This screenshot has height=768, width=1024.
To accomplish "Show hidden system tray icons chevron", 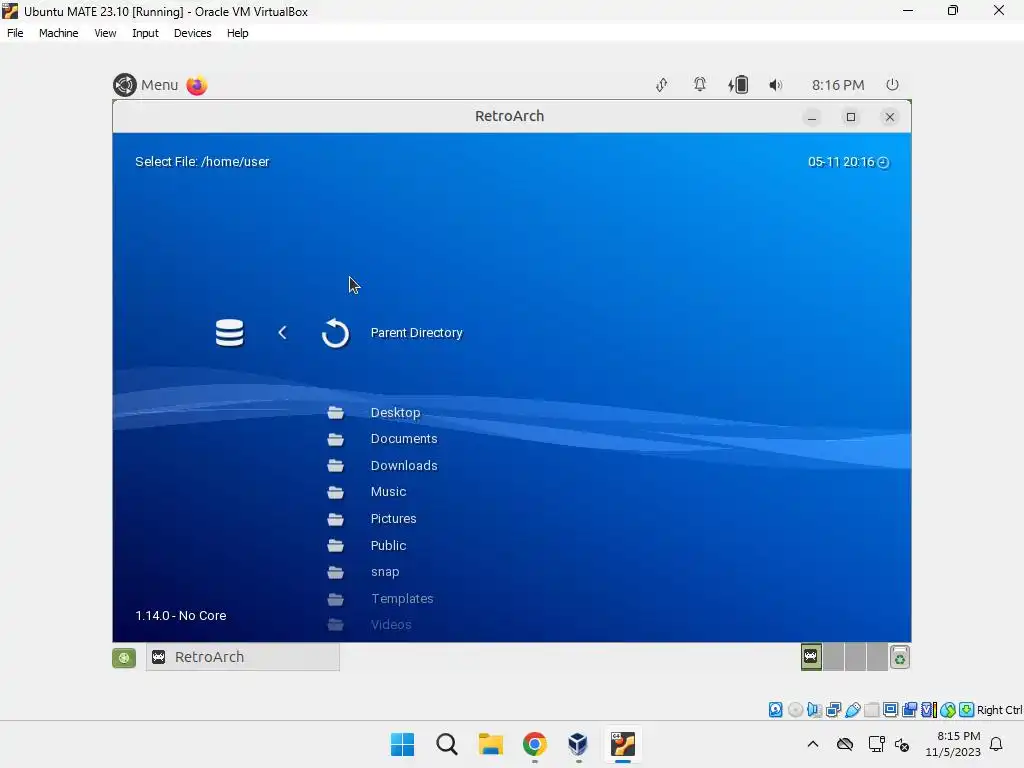I will pyautogui.click(x=812, y=744).
